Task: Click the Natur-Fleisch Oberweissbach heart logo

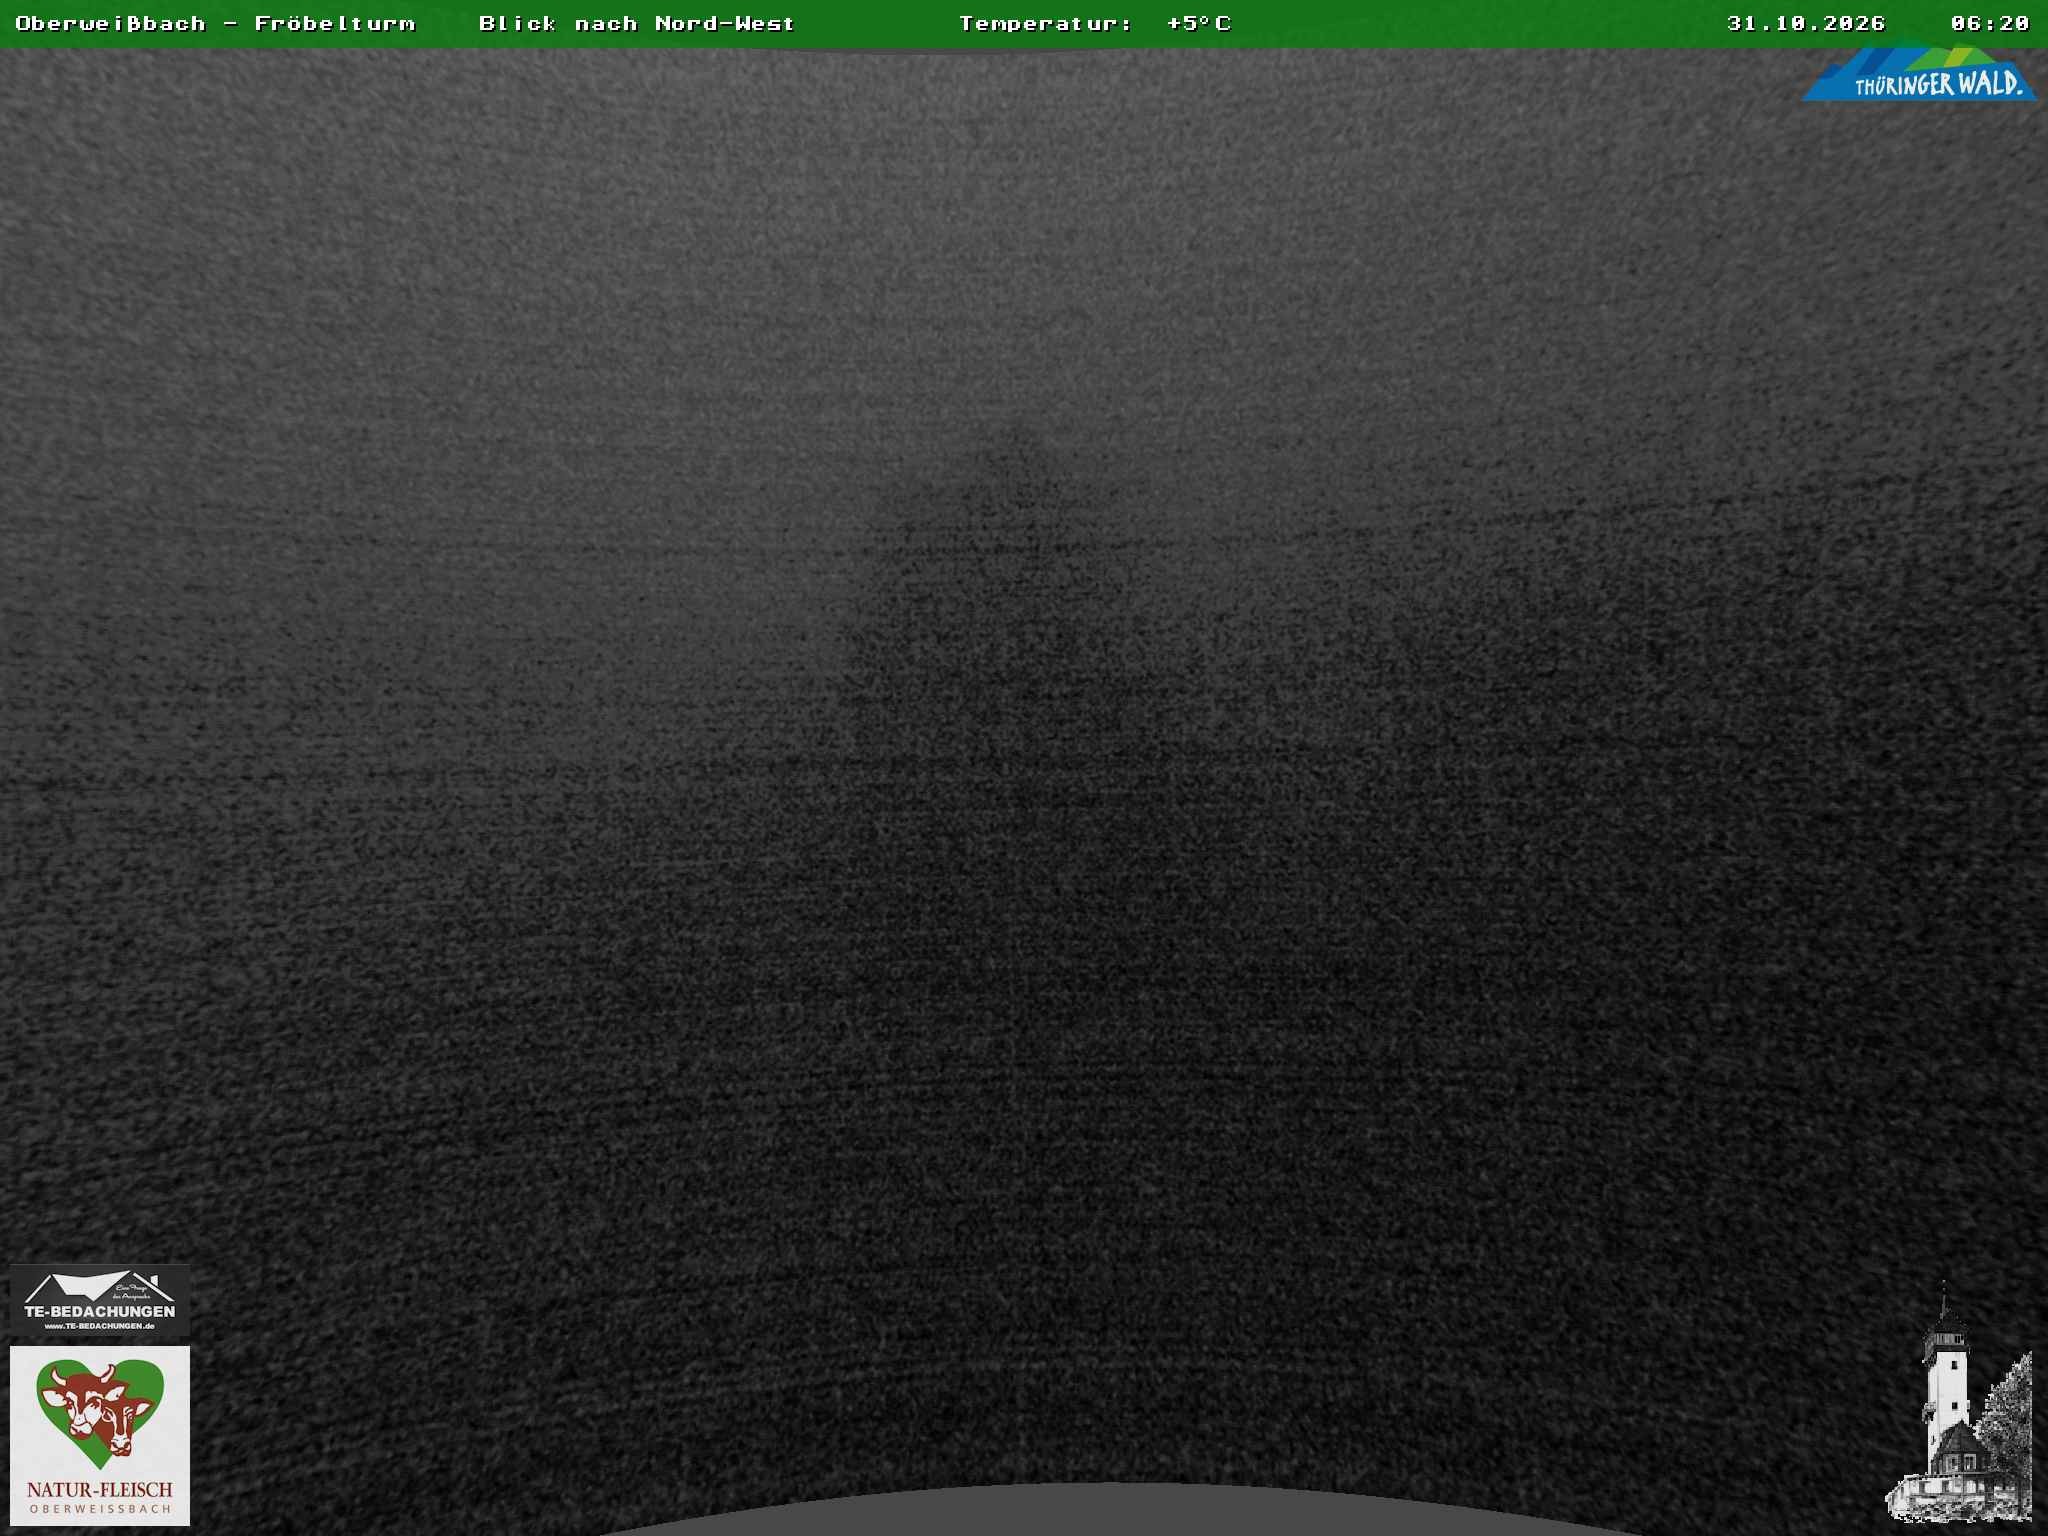Action: tap(100, 1435)
